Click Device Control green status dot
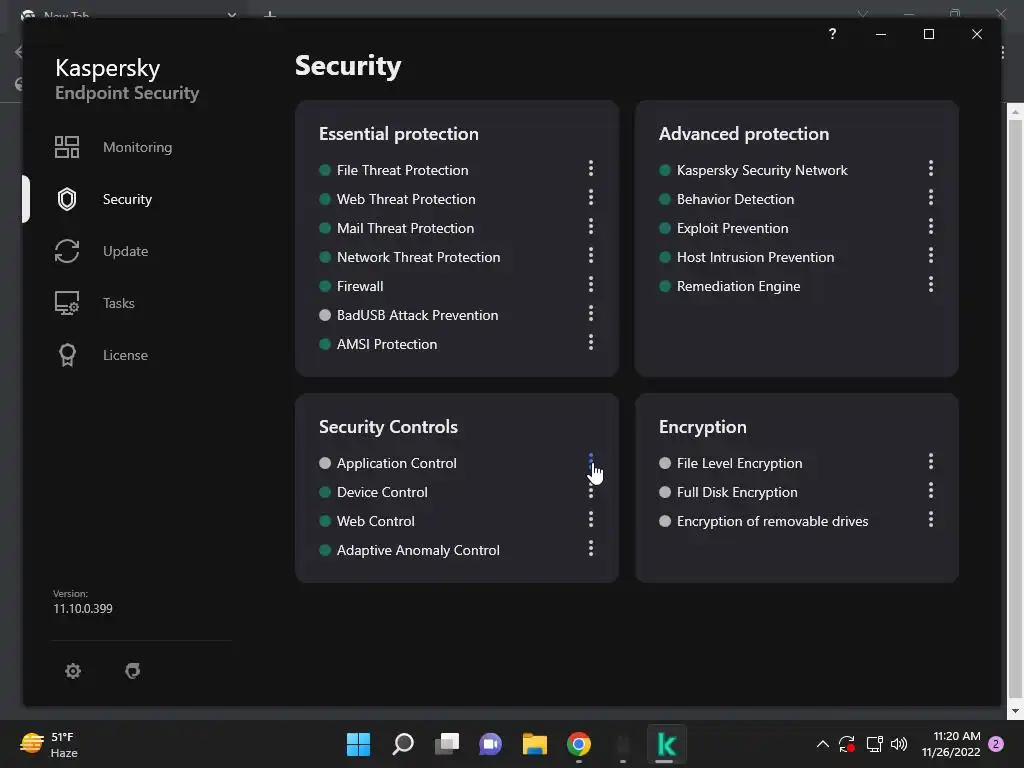Screen dimensions: 1024x768 pyautogui.click(x=325, y=492)
